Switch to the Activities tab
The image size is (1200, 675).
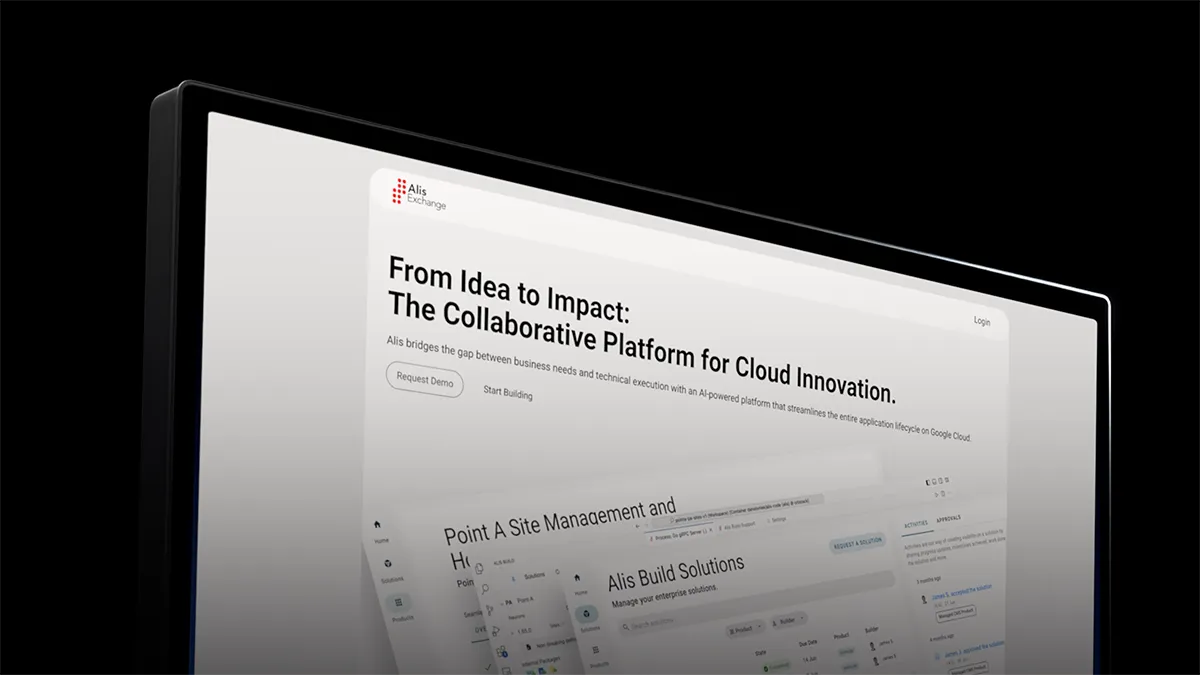pos(916,523)
